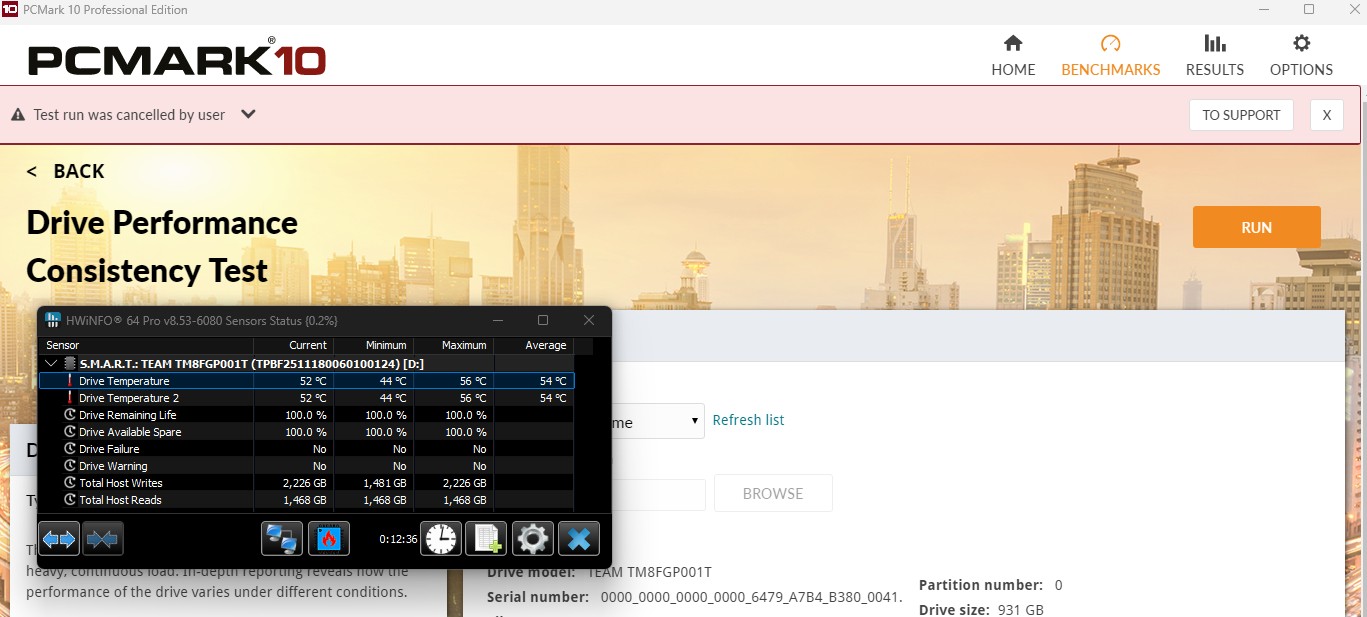The image size is (1367, 617).
Task: Select the Drive Available Spare row
Action: click(306, 432)
